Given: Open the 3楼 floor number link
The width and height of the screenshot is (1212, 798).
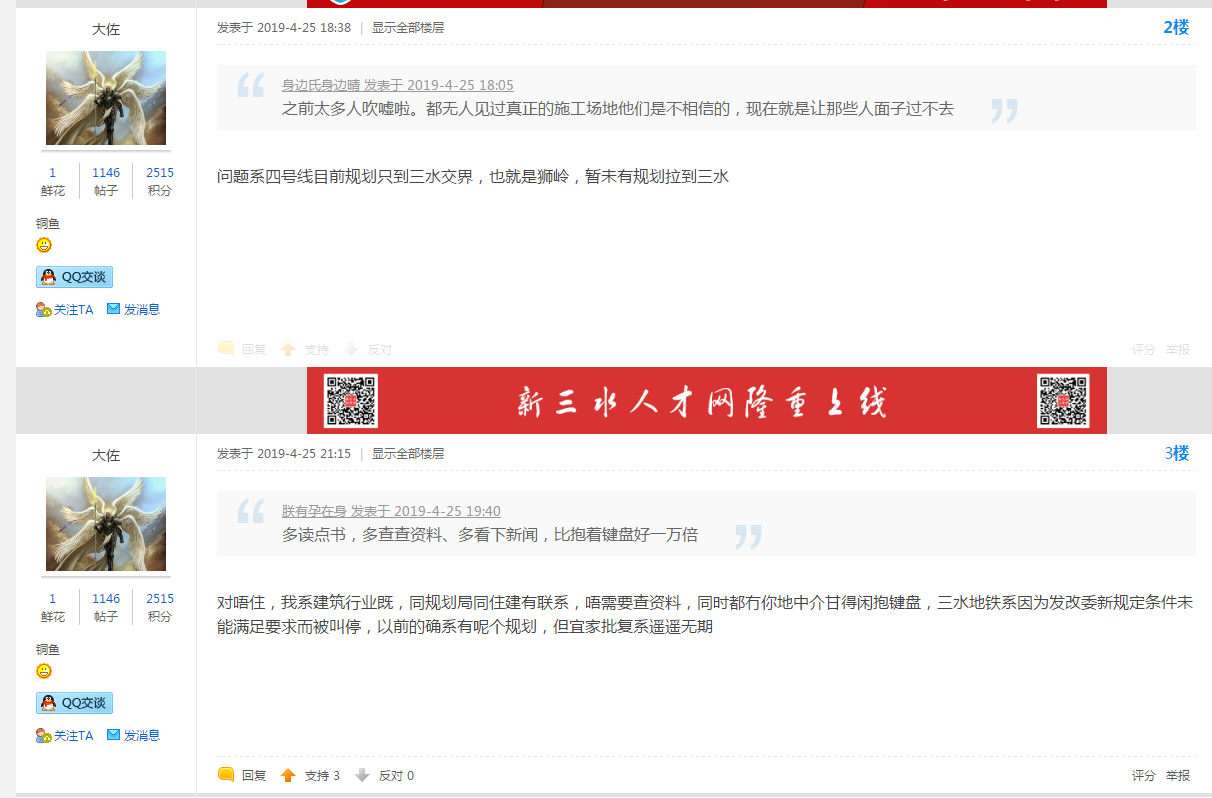Looking at the screenshot, I should pos(1178,453).
